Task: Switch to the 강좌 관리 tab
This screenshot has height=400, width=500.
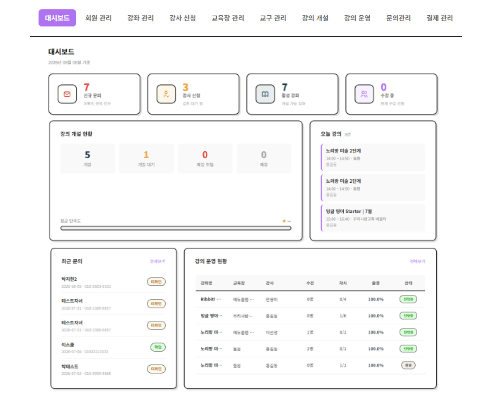Action: pyautogui.click(x=140, y=18)
